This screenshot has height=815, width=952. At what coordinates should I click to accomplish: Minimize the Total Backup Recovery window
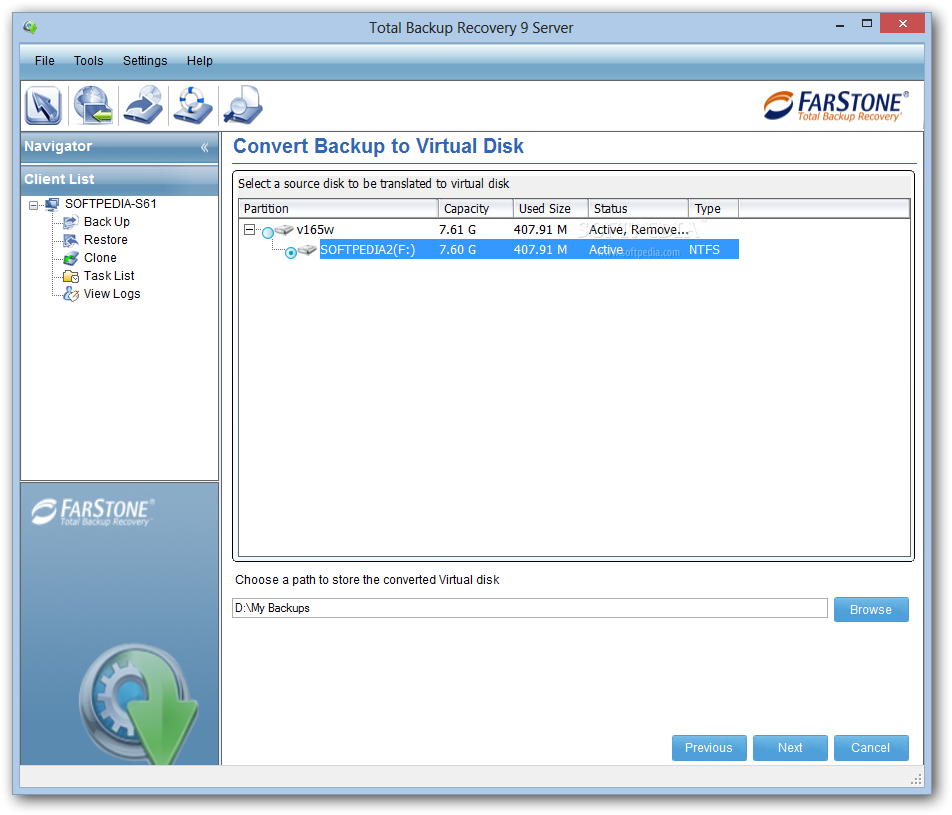pyautogui.click(x=840, y=26)
